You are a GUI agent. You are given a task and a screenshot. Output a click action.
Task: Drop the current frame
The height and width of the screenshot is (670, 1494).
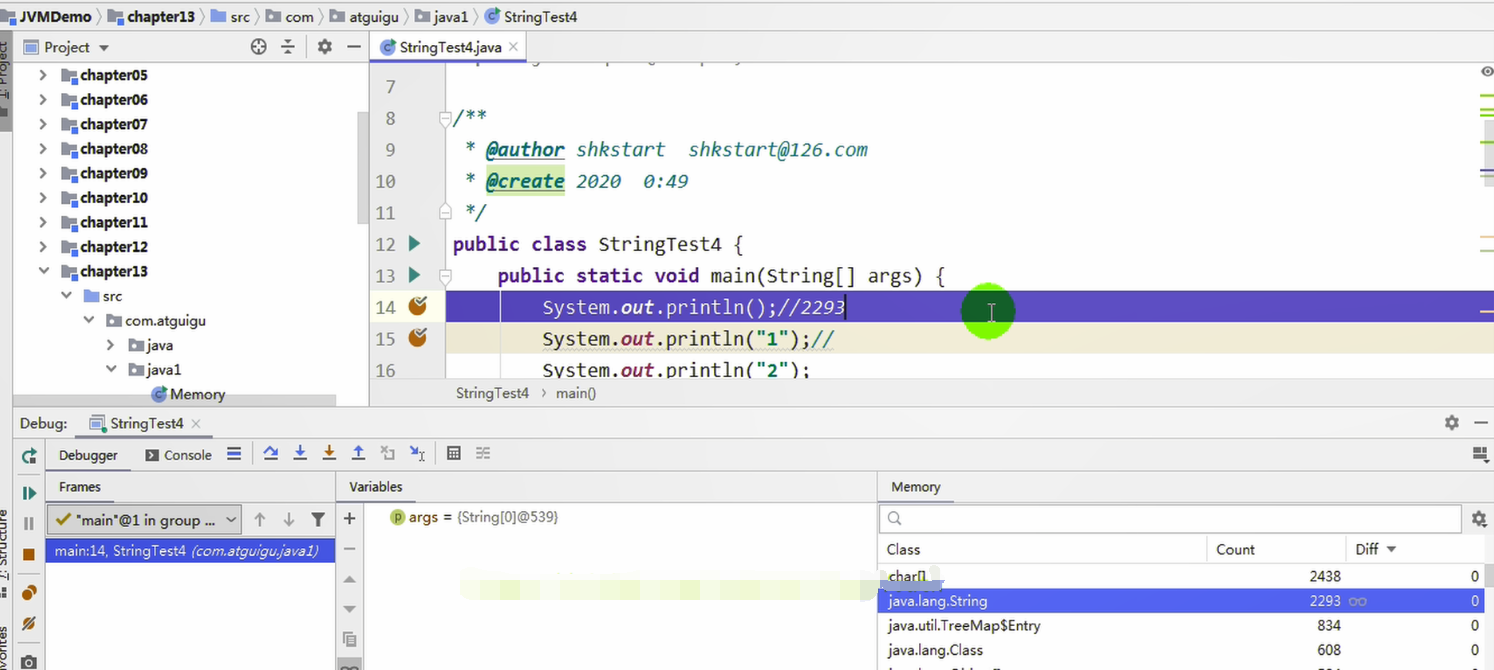click(388, 454)
